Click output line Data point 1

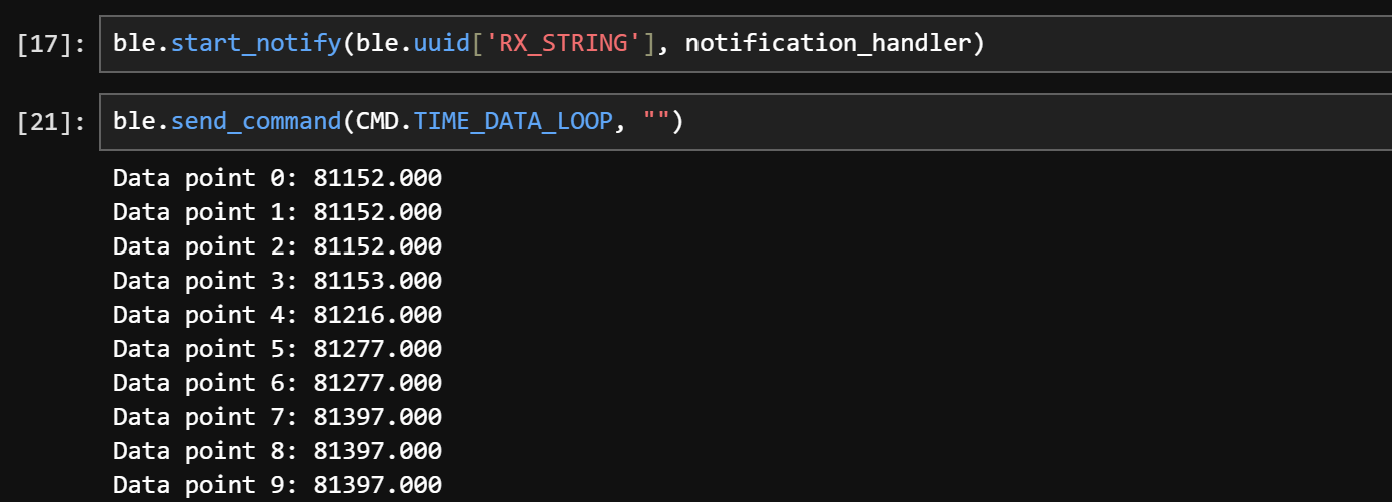(x=277, y=212)
